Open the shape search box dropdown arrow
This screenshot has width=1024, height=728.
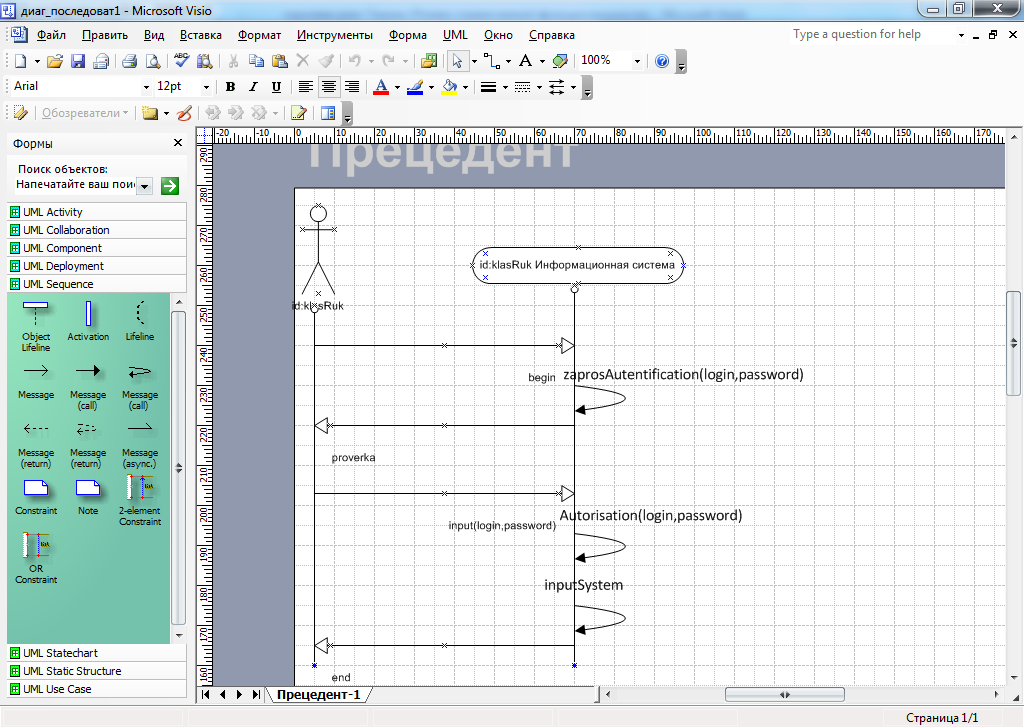pos(145,186)
